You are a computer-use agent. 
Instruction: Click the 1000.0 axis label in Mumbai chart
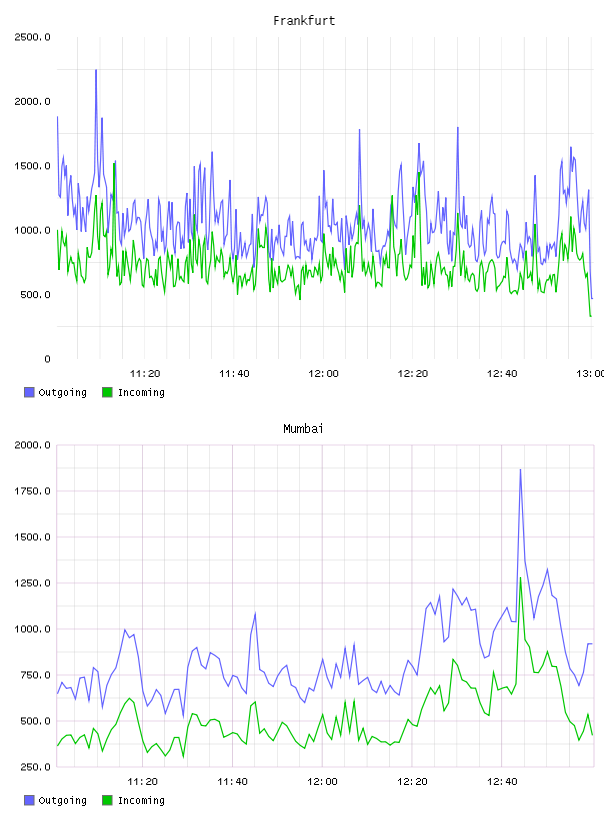point(32,629)
